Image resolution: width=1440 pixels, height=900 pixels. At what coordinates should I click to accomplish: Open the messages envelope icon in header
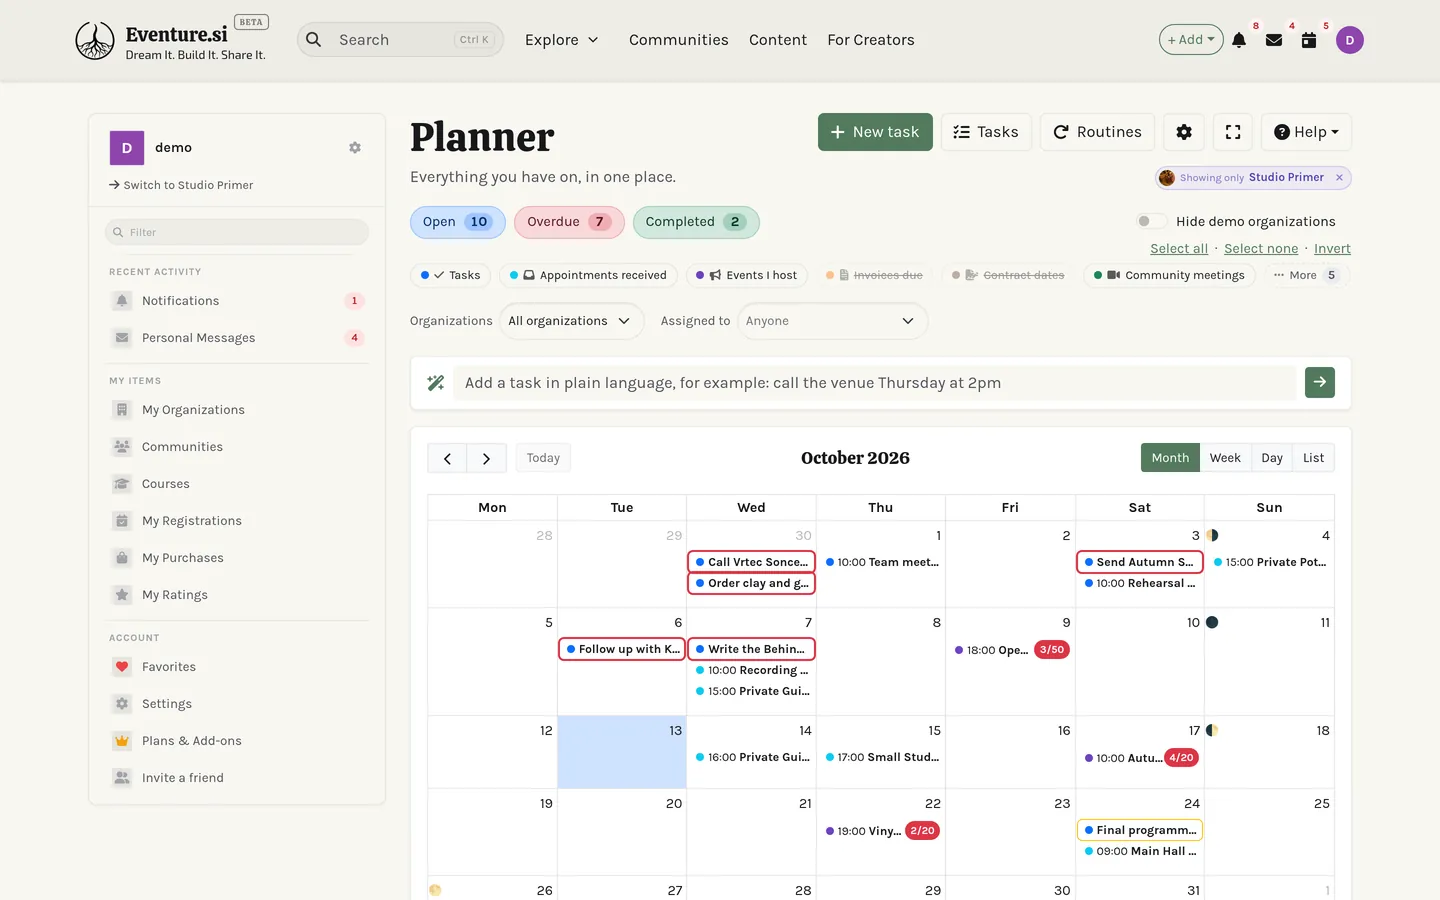pos(1274,40)
